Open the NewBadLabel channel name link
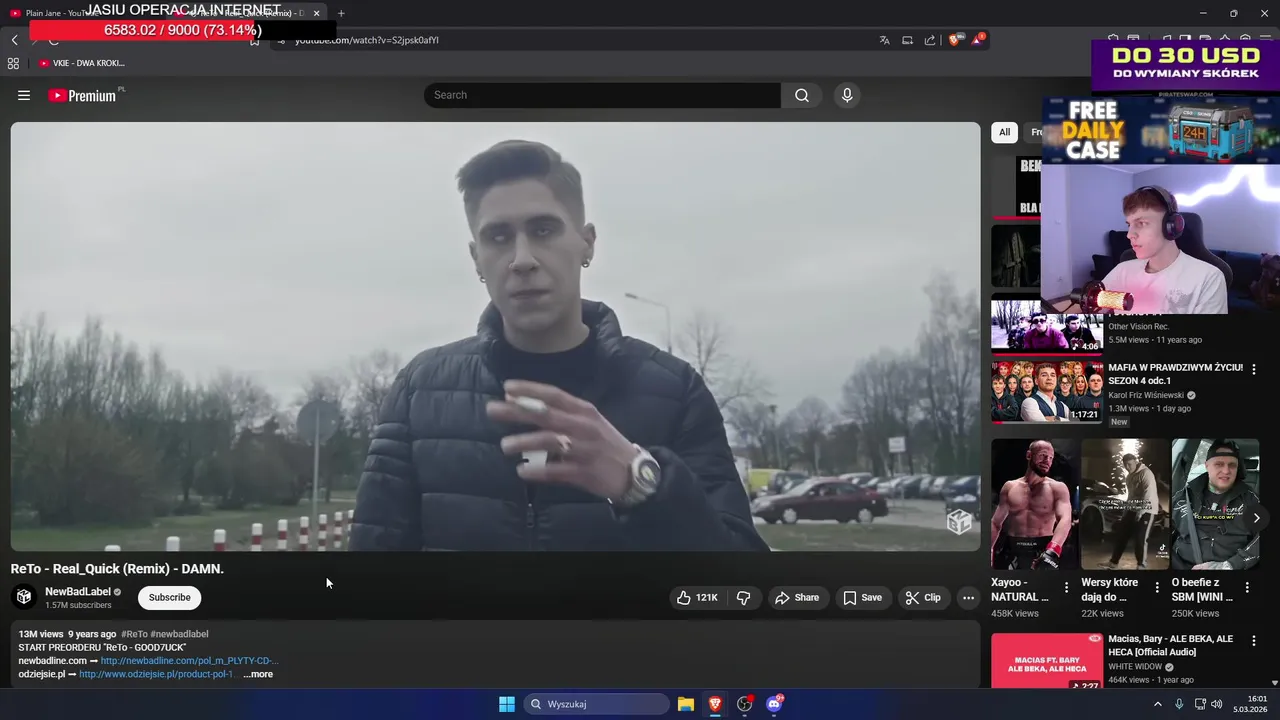 coord(78,592)
